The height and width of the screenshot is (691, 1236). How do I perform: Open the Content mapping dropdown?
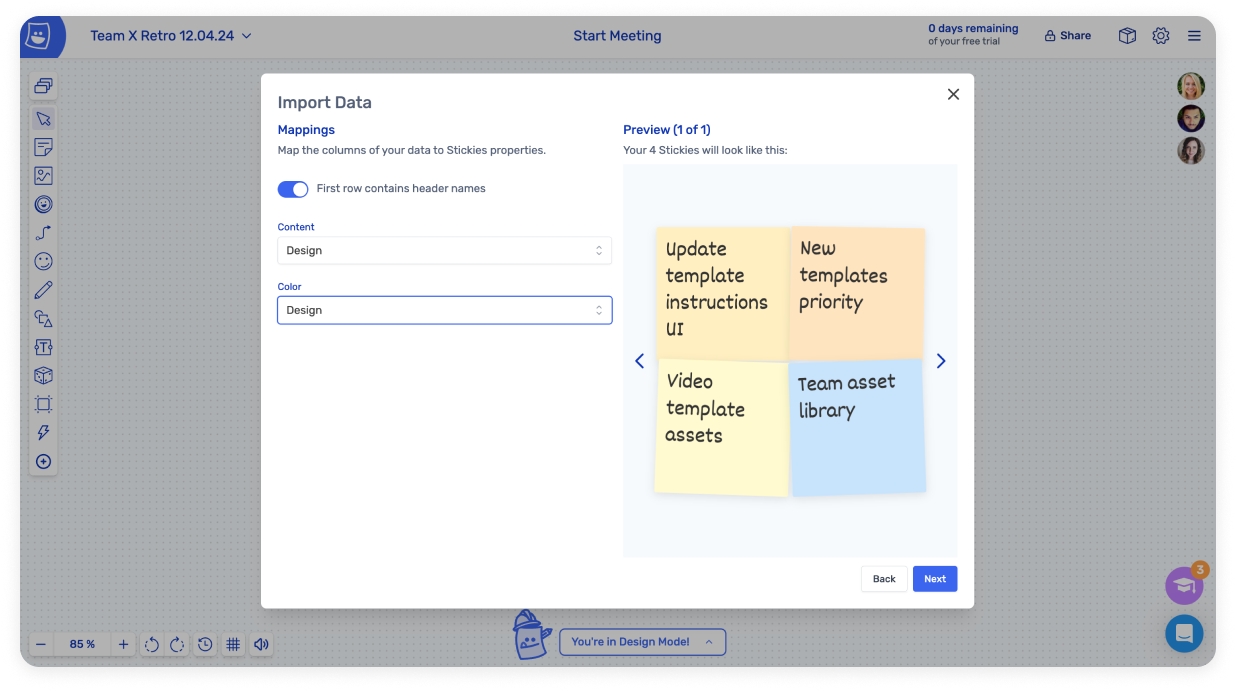[x=444, y=251]
